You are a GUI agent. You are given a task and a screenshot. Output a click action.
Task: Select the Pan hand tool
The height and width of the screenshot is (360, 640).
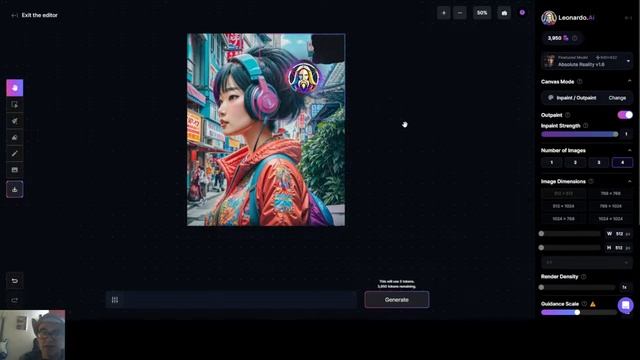(15, 88)
